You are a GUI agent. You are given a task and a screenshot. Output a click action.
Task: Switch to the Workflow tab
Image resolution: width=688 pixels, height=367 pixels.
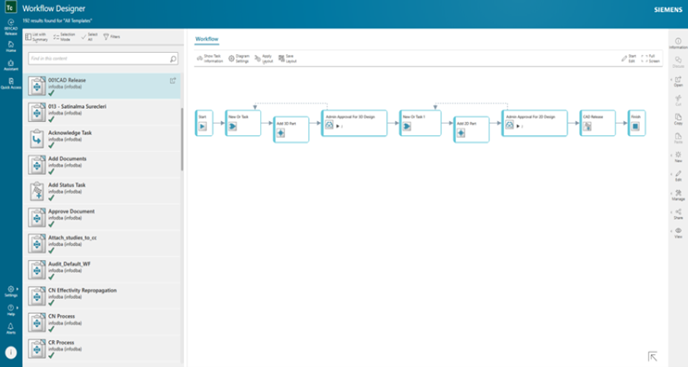[207, 39]
